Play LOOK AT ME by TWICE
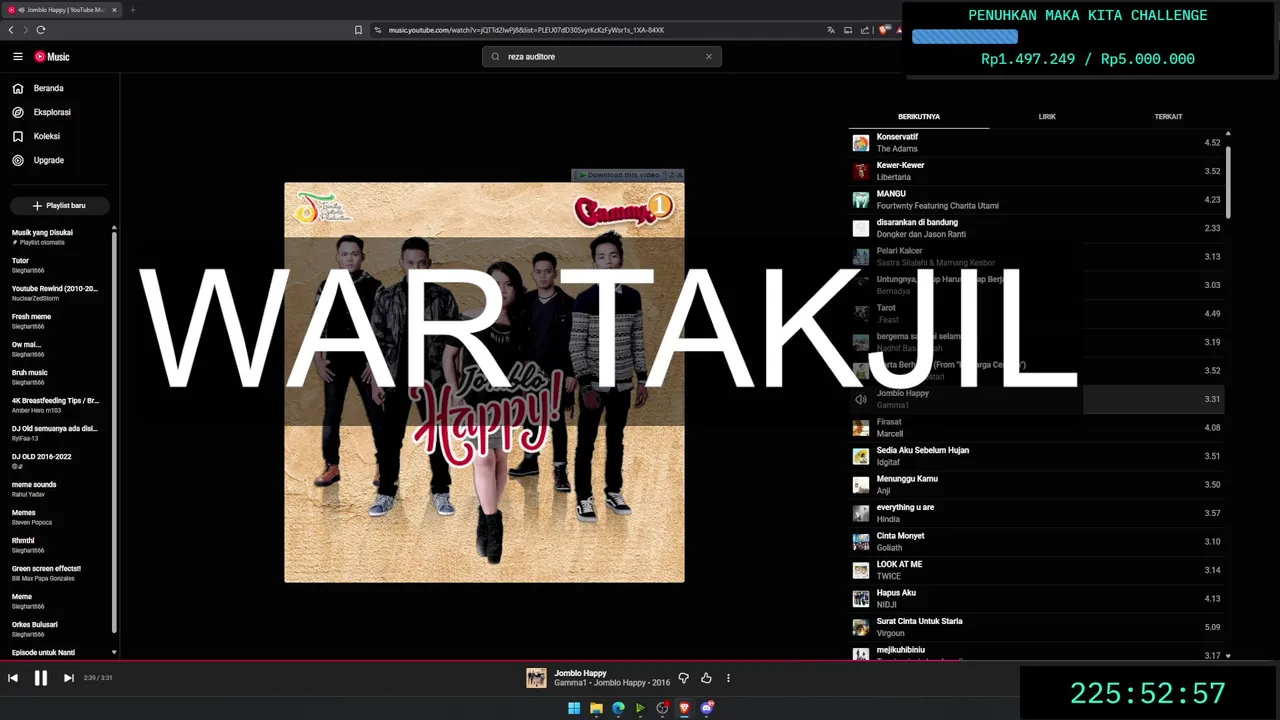 (x=1037, y=570)
